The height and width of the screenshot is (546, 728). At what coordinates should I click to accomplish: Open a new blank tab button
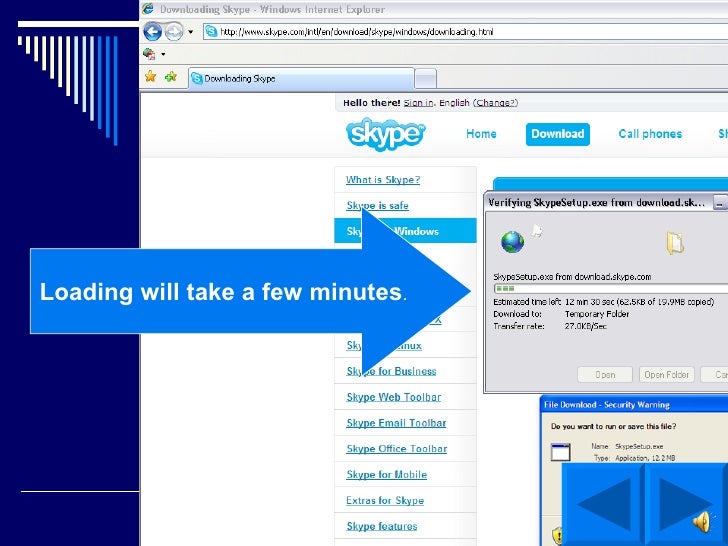[425, 78]
